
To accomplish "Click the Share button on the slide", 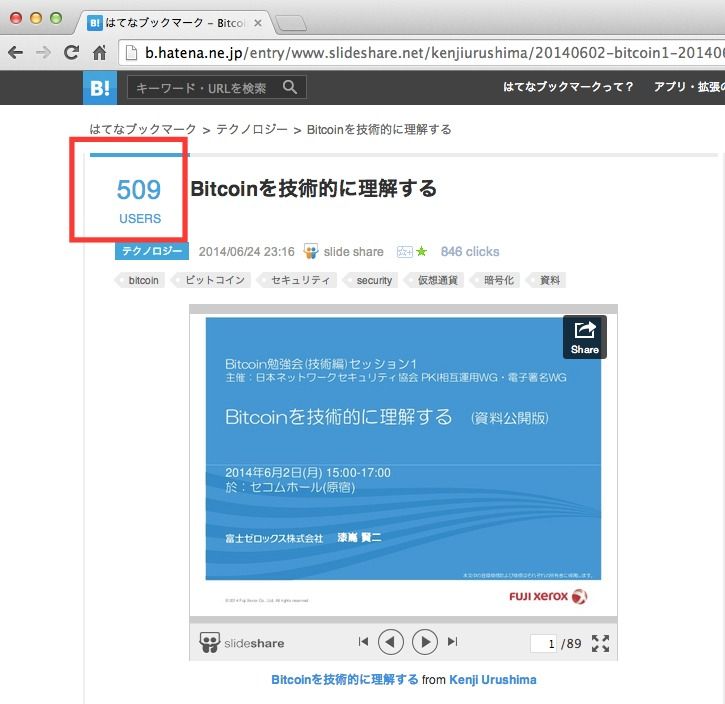I will (x=584, y=337).
